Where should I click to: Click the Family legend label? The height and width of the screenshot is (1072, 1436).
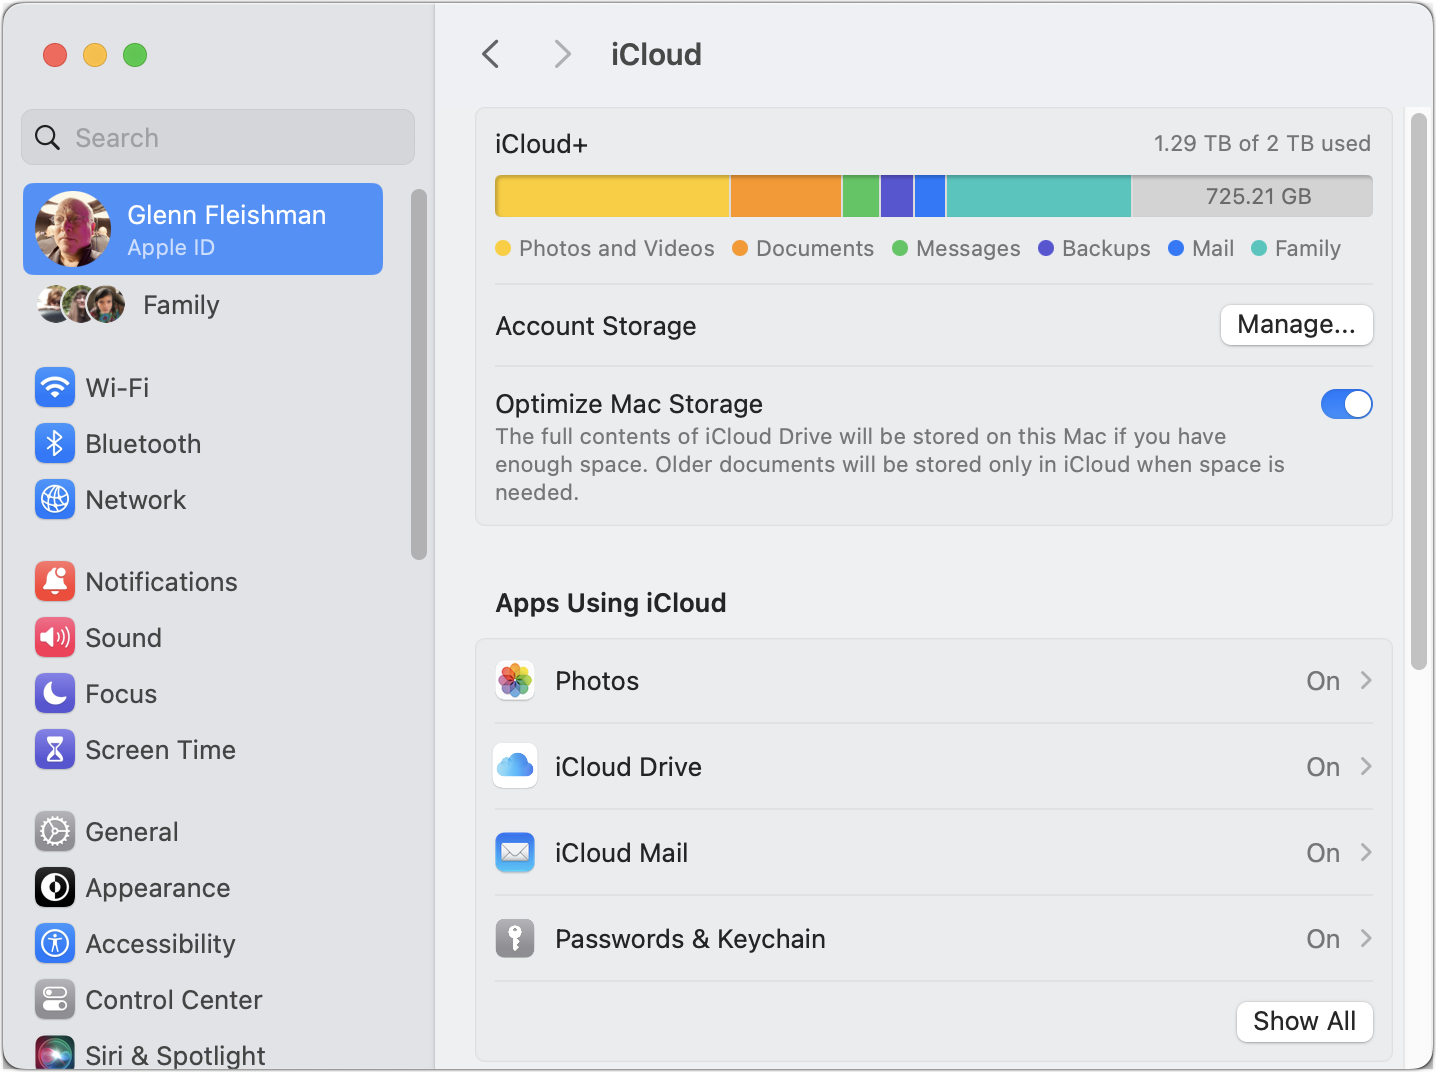pos(1308,248)
